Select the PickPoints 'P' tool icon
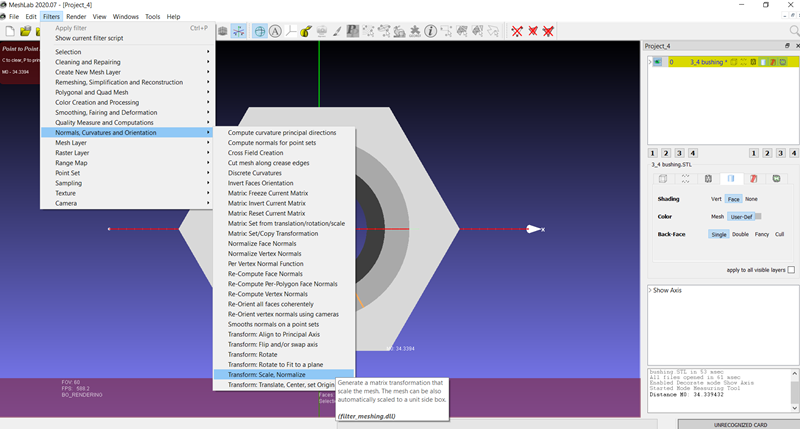The width and height of the screenshot is (800, 429). [x=353, y=32]
